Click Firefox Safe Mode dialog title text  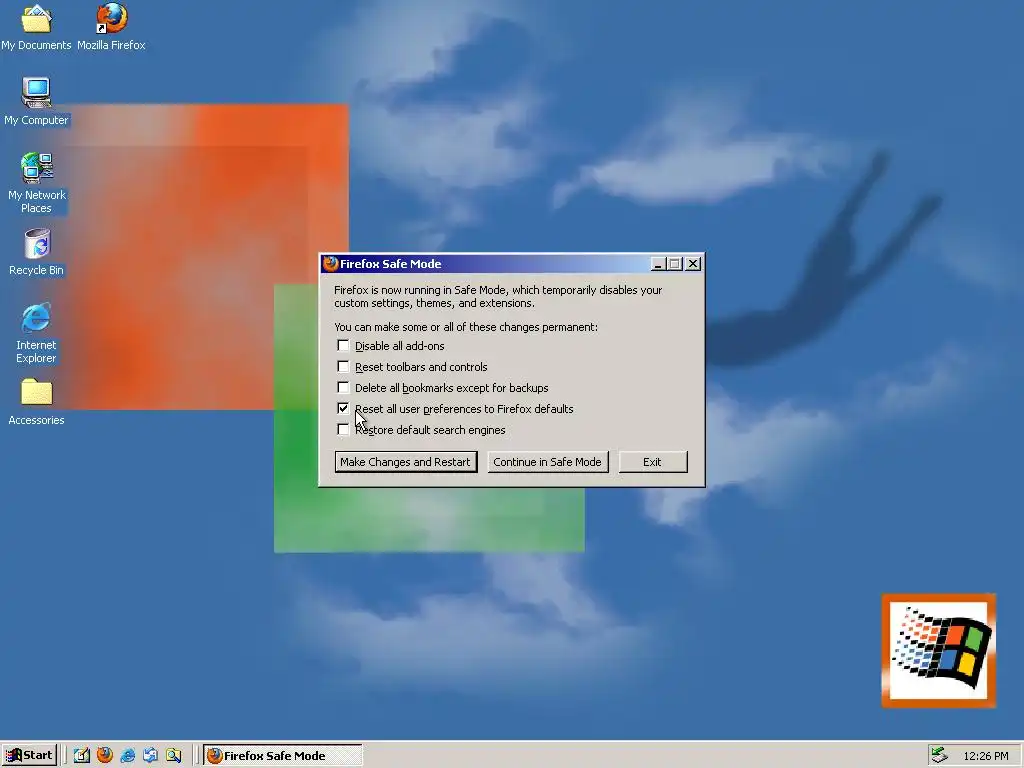pos(391,264)
